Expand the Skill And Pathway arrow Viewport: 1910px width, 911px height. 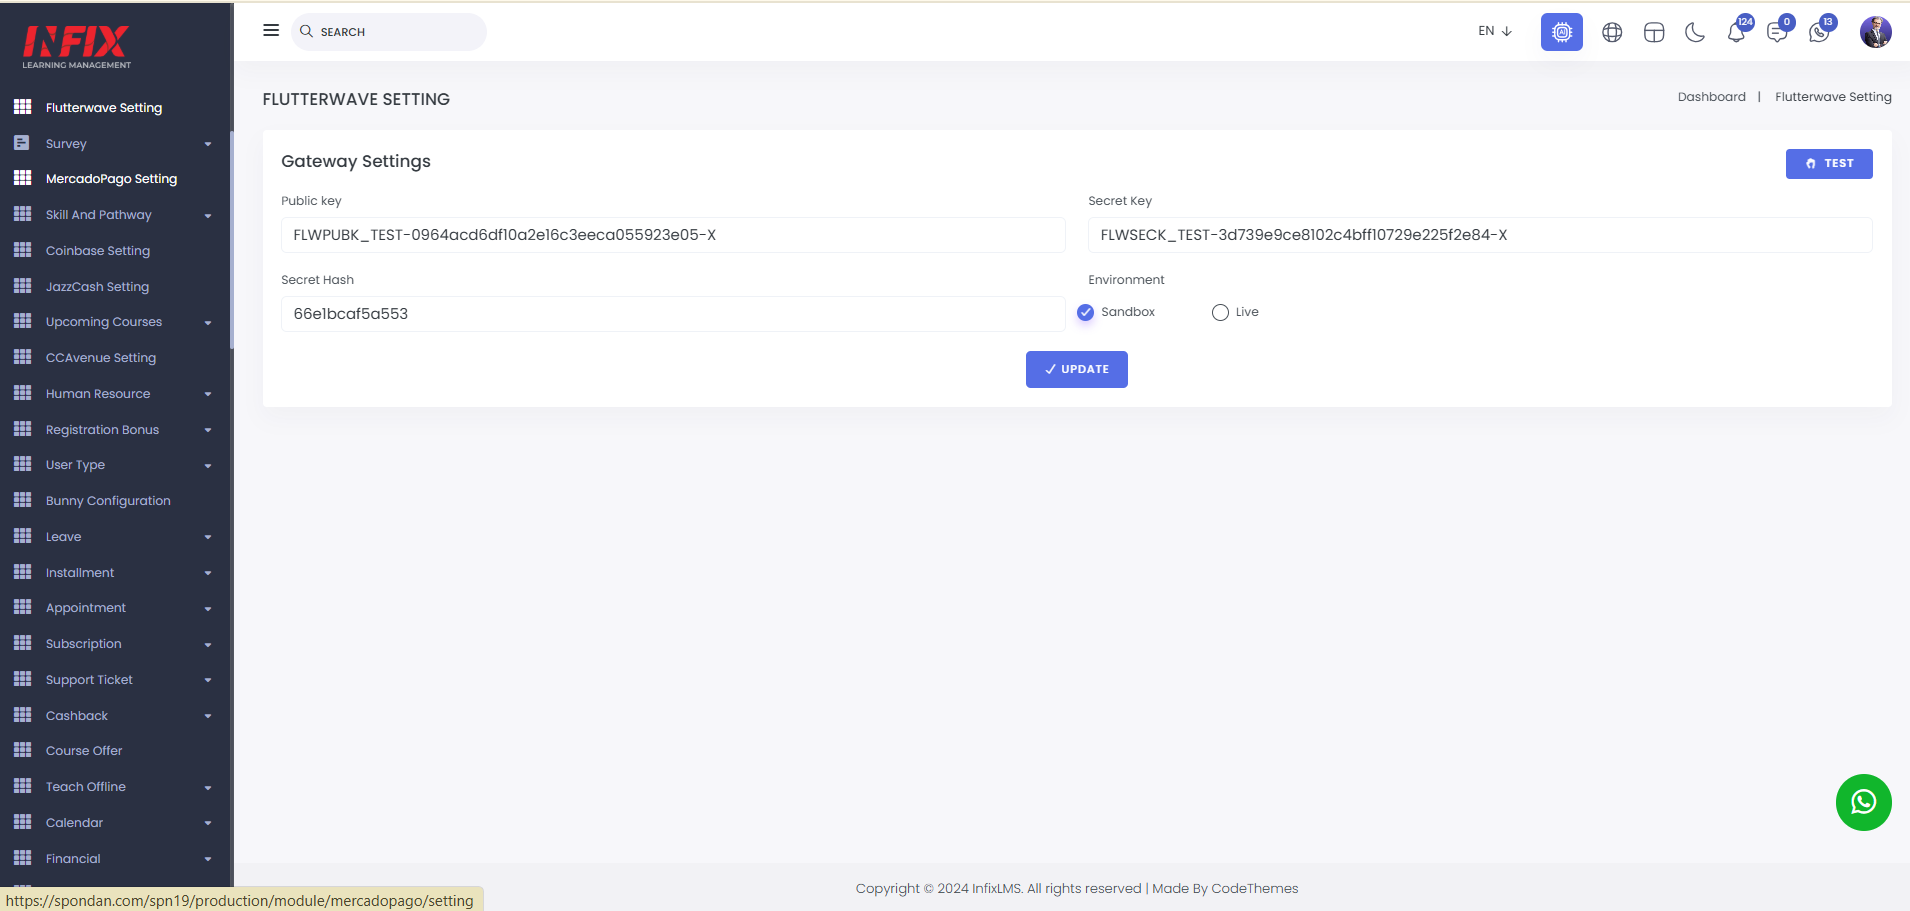tap(208, 215)
